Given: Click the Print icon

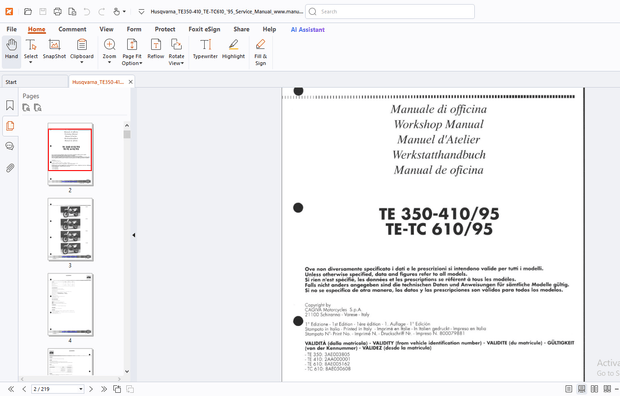Looking at the screenshot, I should (x=57, y=11).
